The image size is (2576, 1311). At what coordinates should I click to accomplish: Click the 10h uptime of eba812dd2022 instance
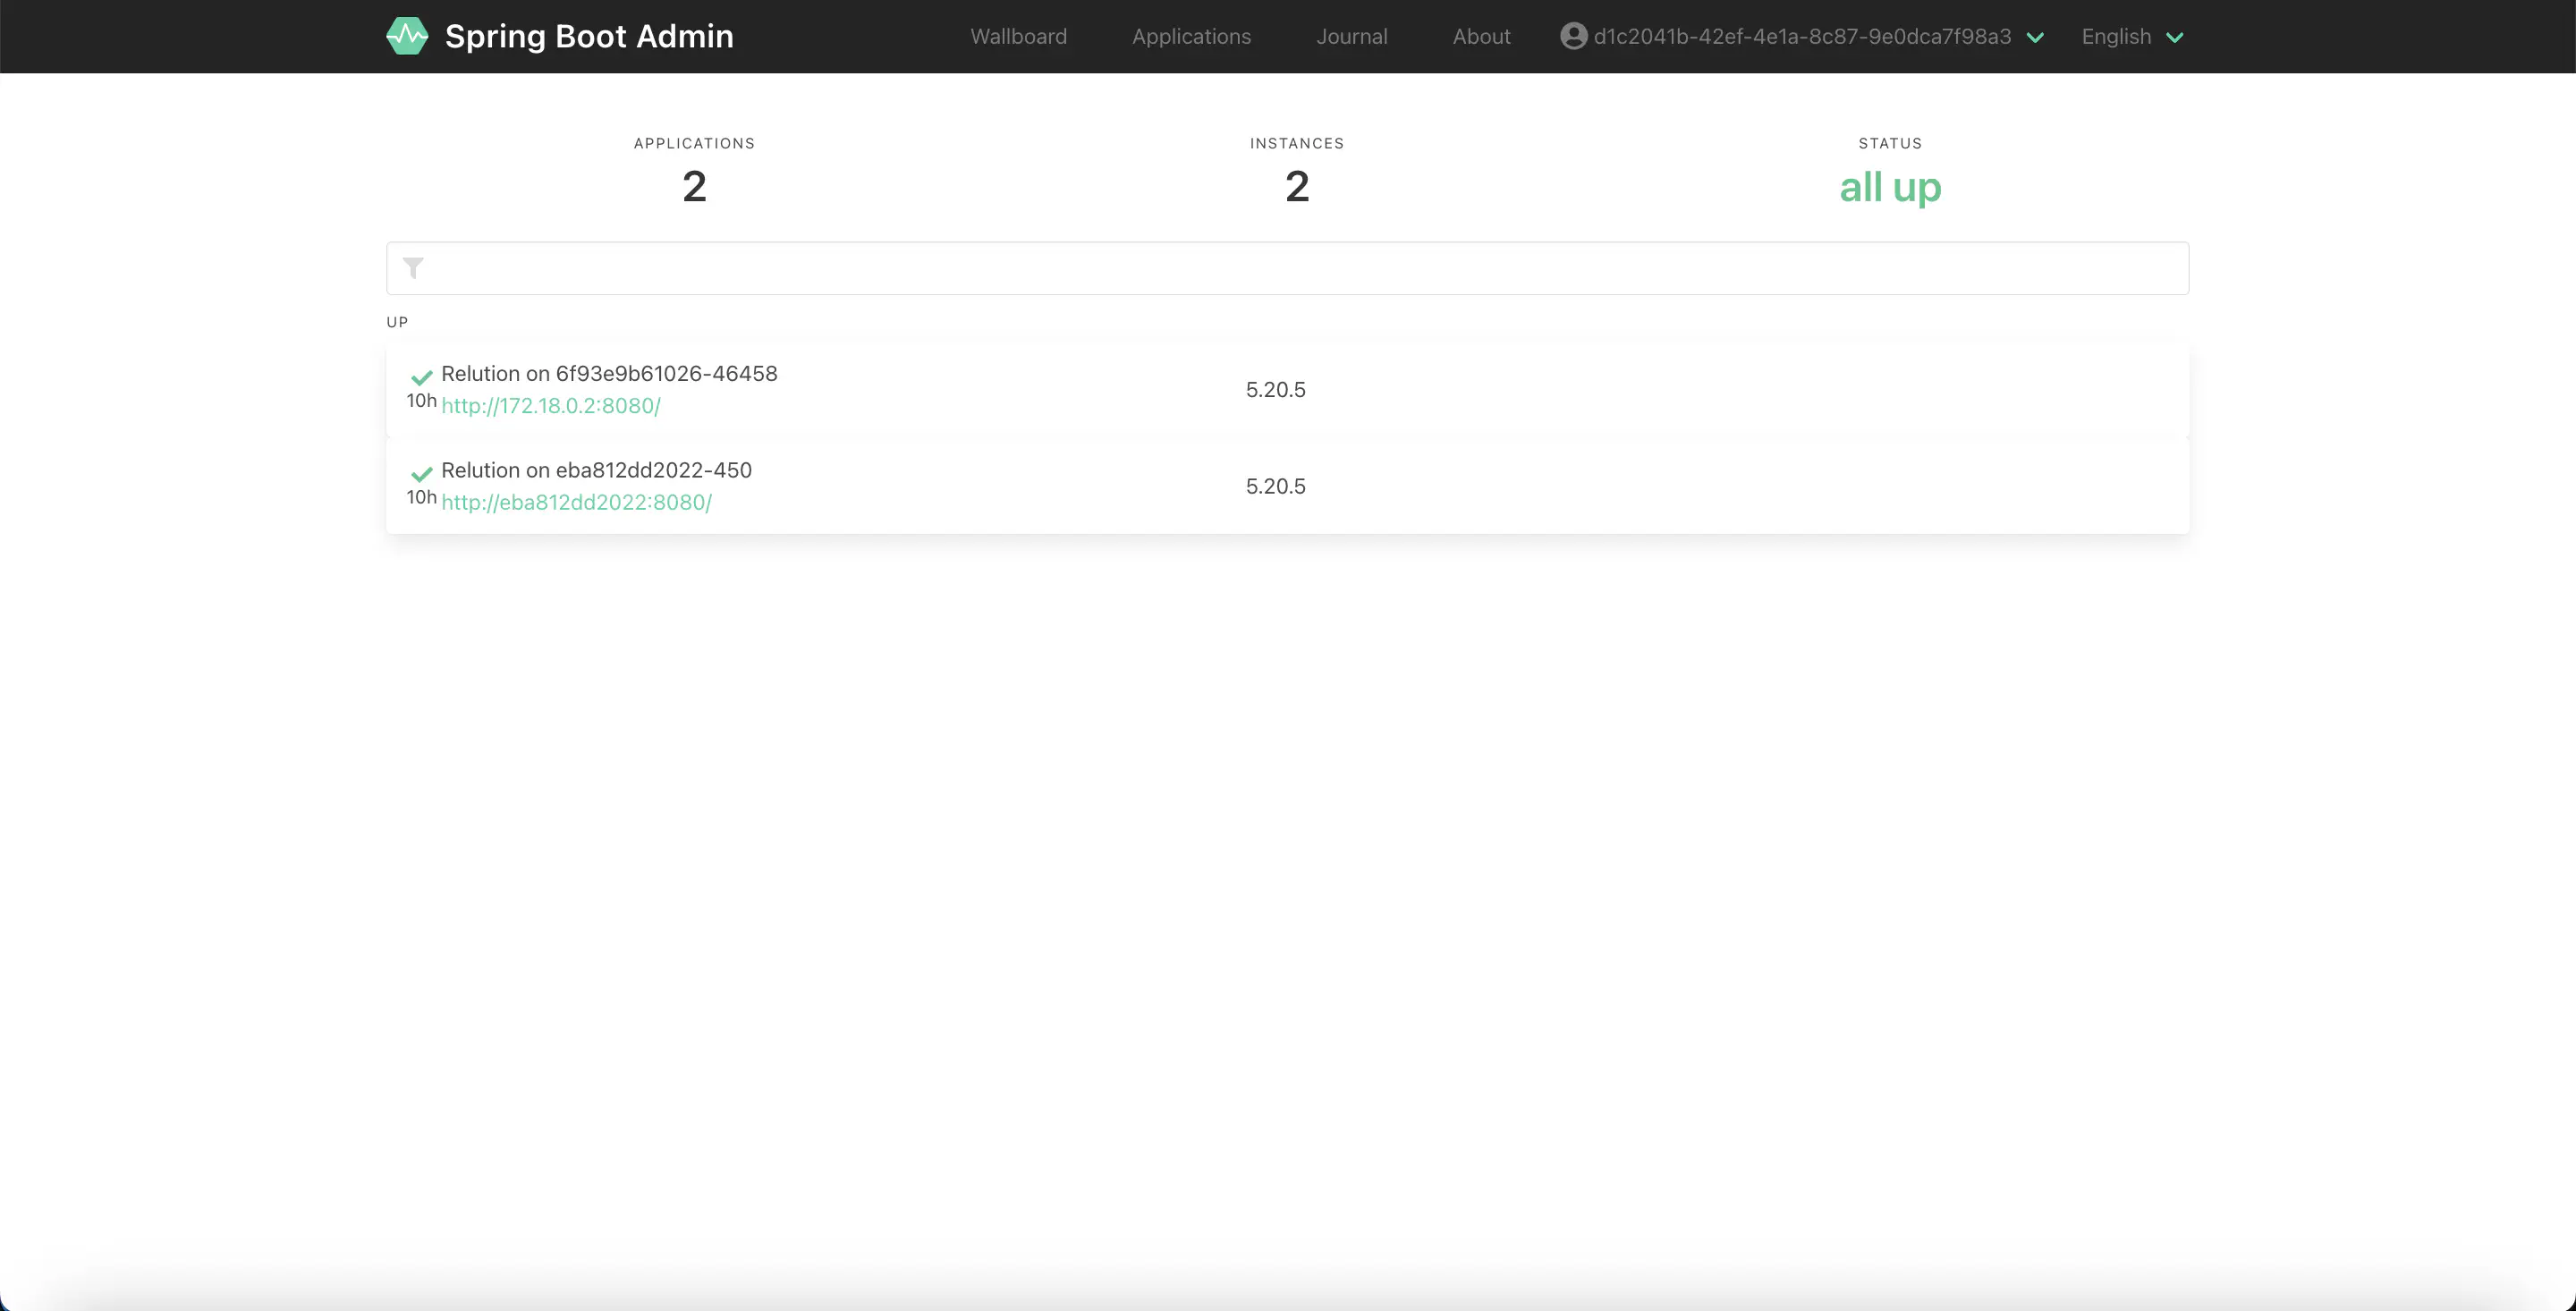[x=421, y=498]
